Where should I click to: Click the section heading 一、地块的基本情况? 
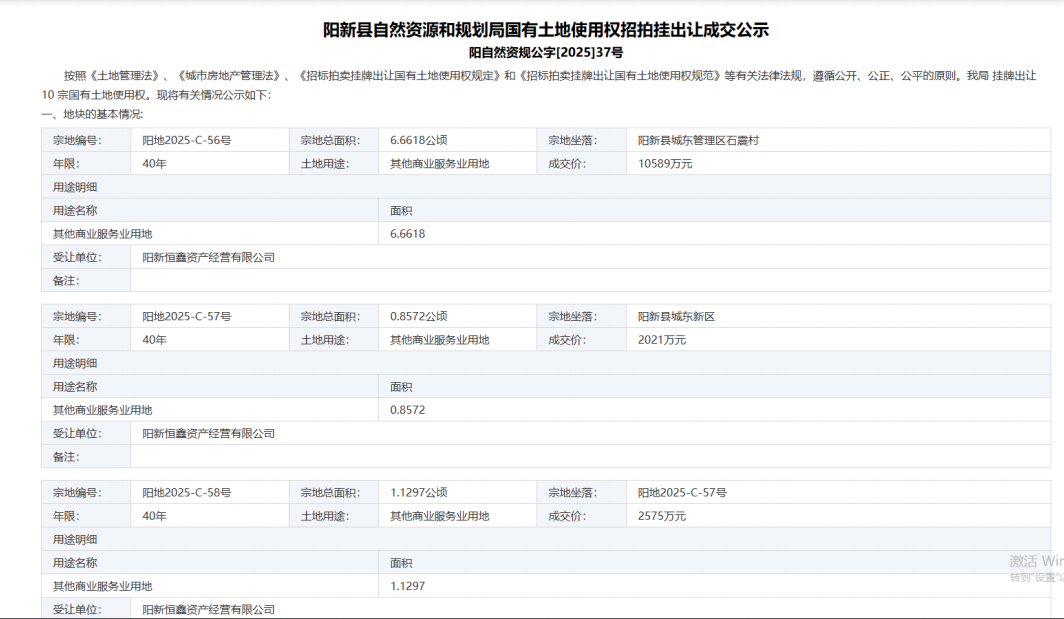(x=92, y=114)
